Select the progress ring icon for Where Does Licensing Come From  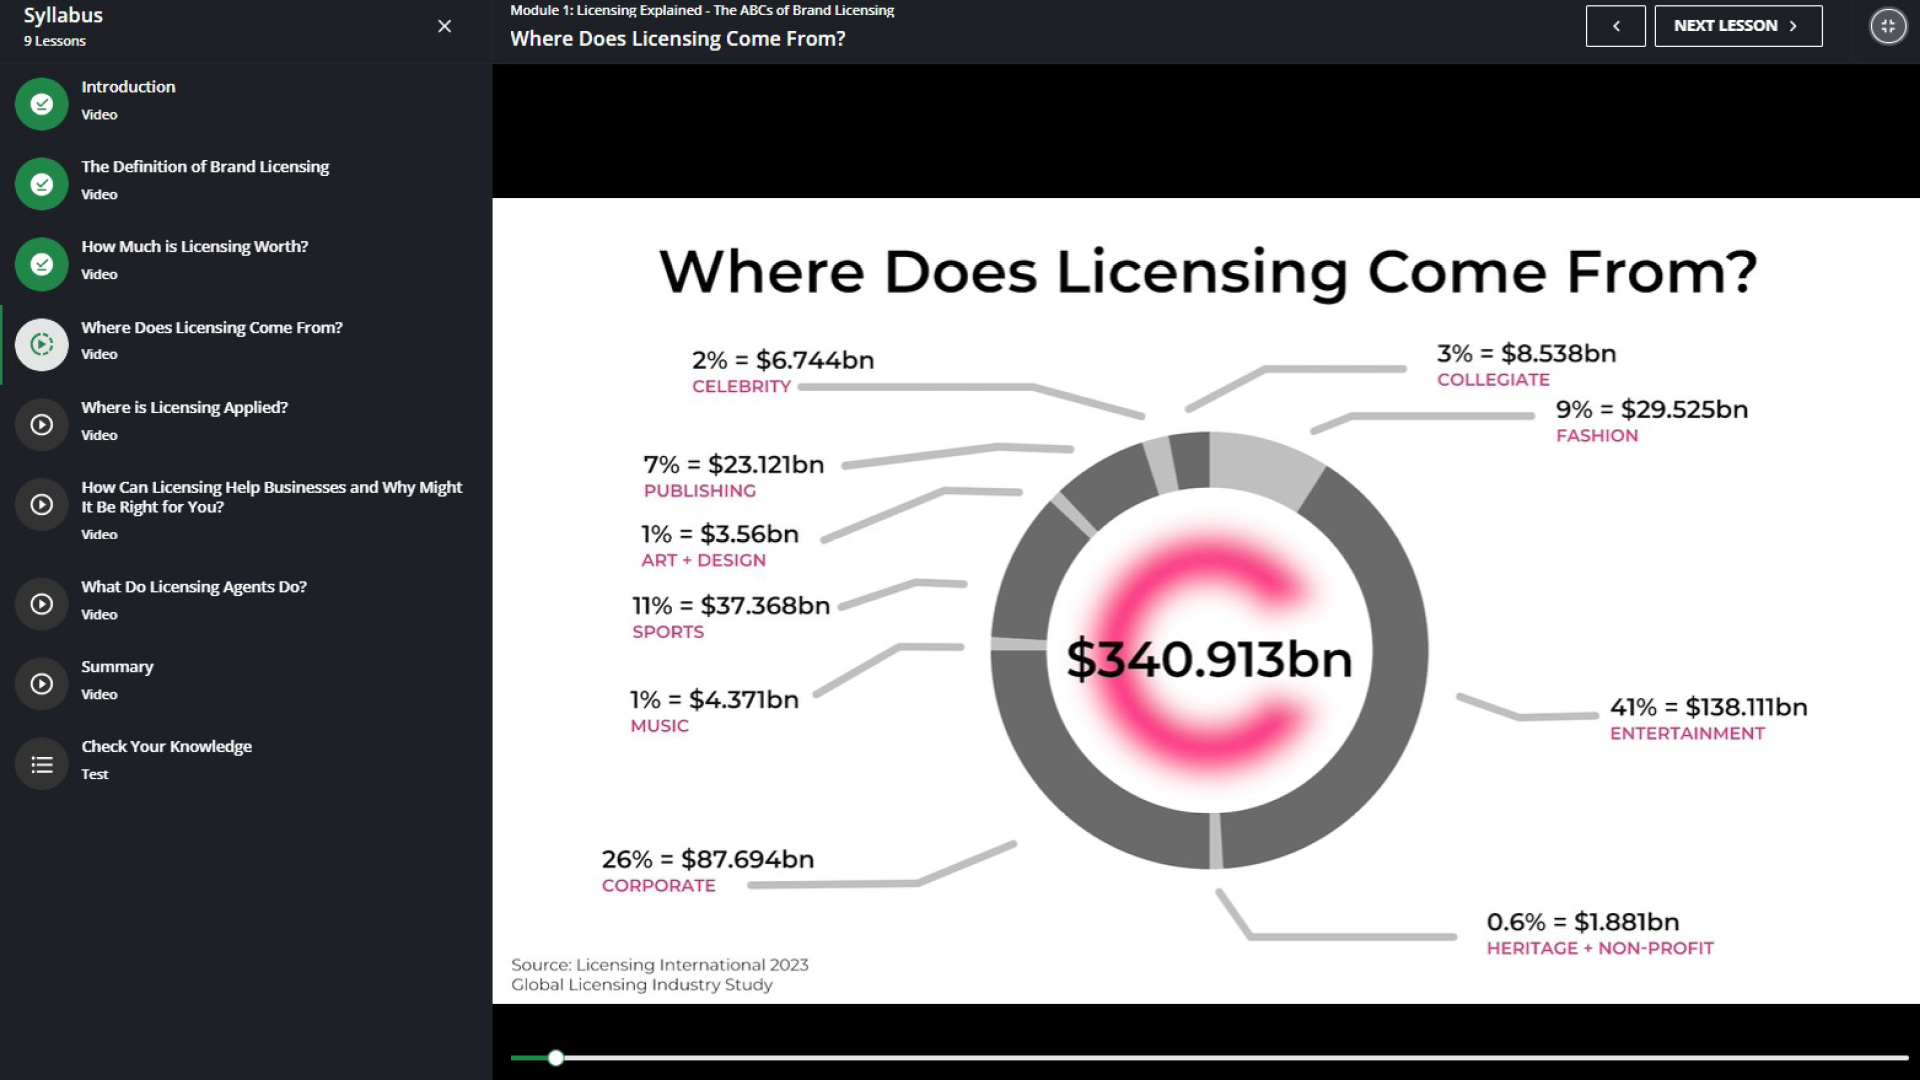point(41,343)
